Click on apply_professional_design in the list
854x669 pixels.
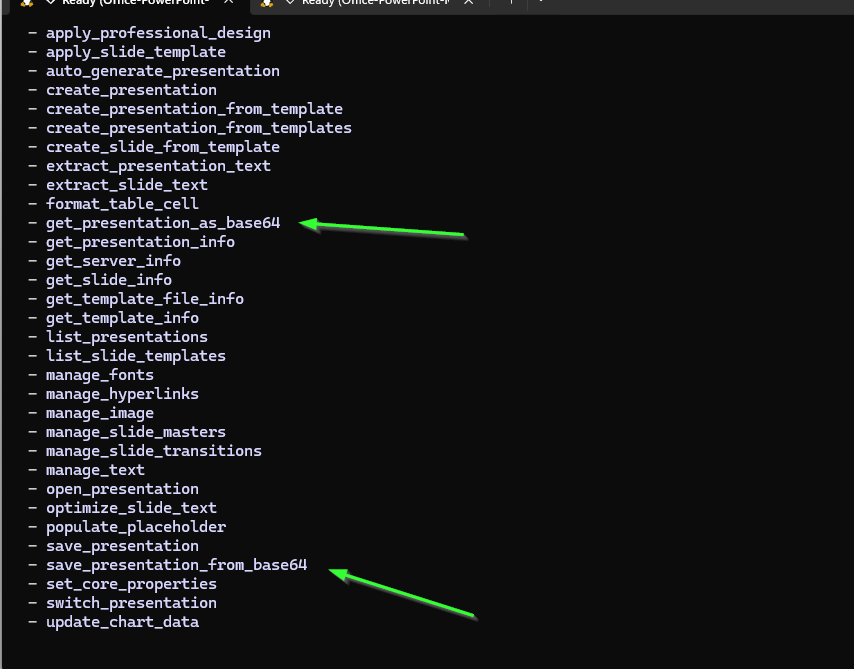tap(158, 33)
